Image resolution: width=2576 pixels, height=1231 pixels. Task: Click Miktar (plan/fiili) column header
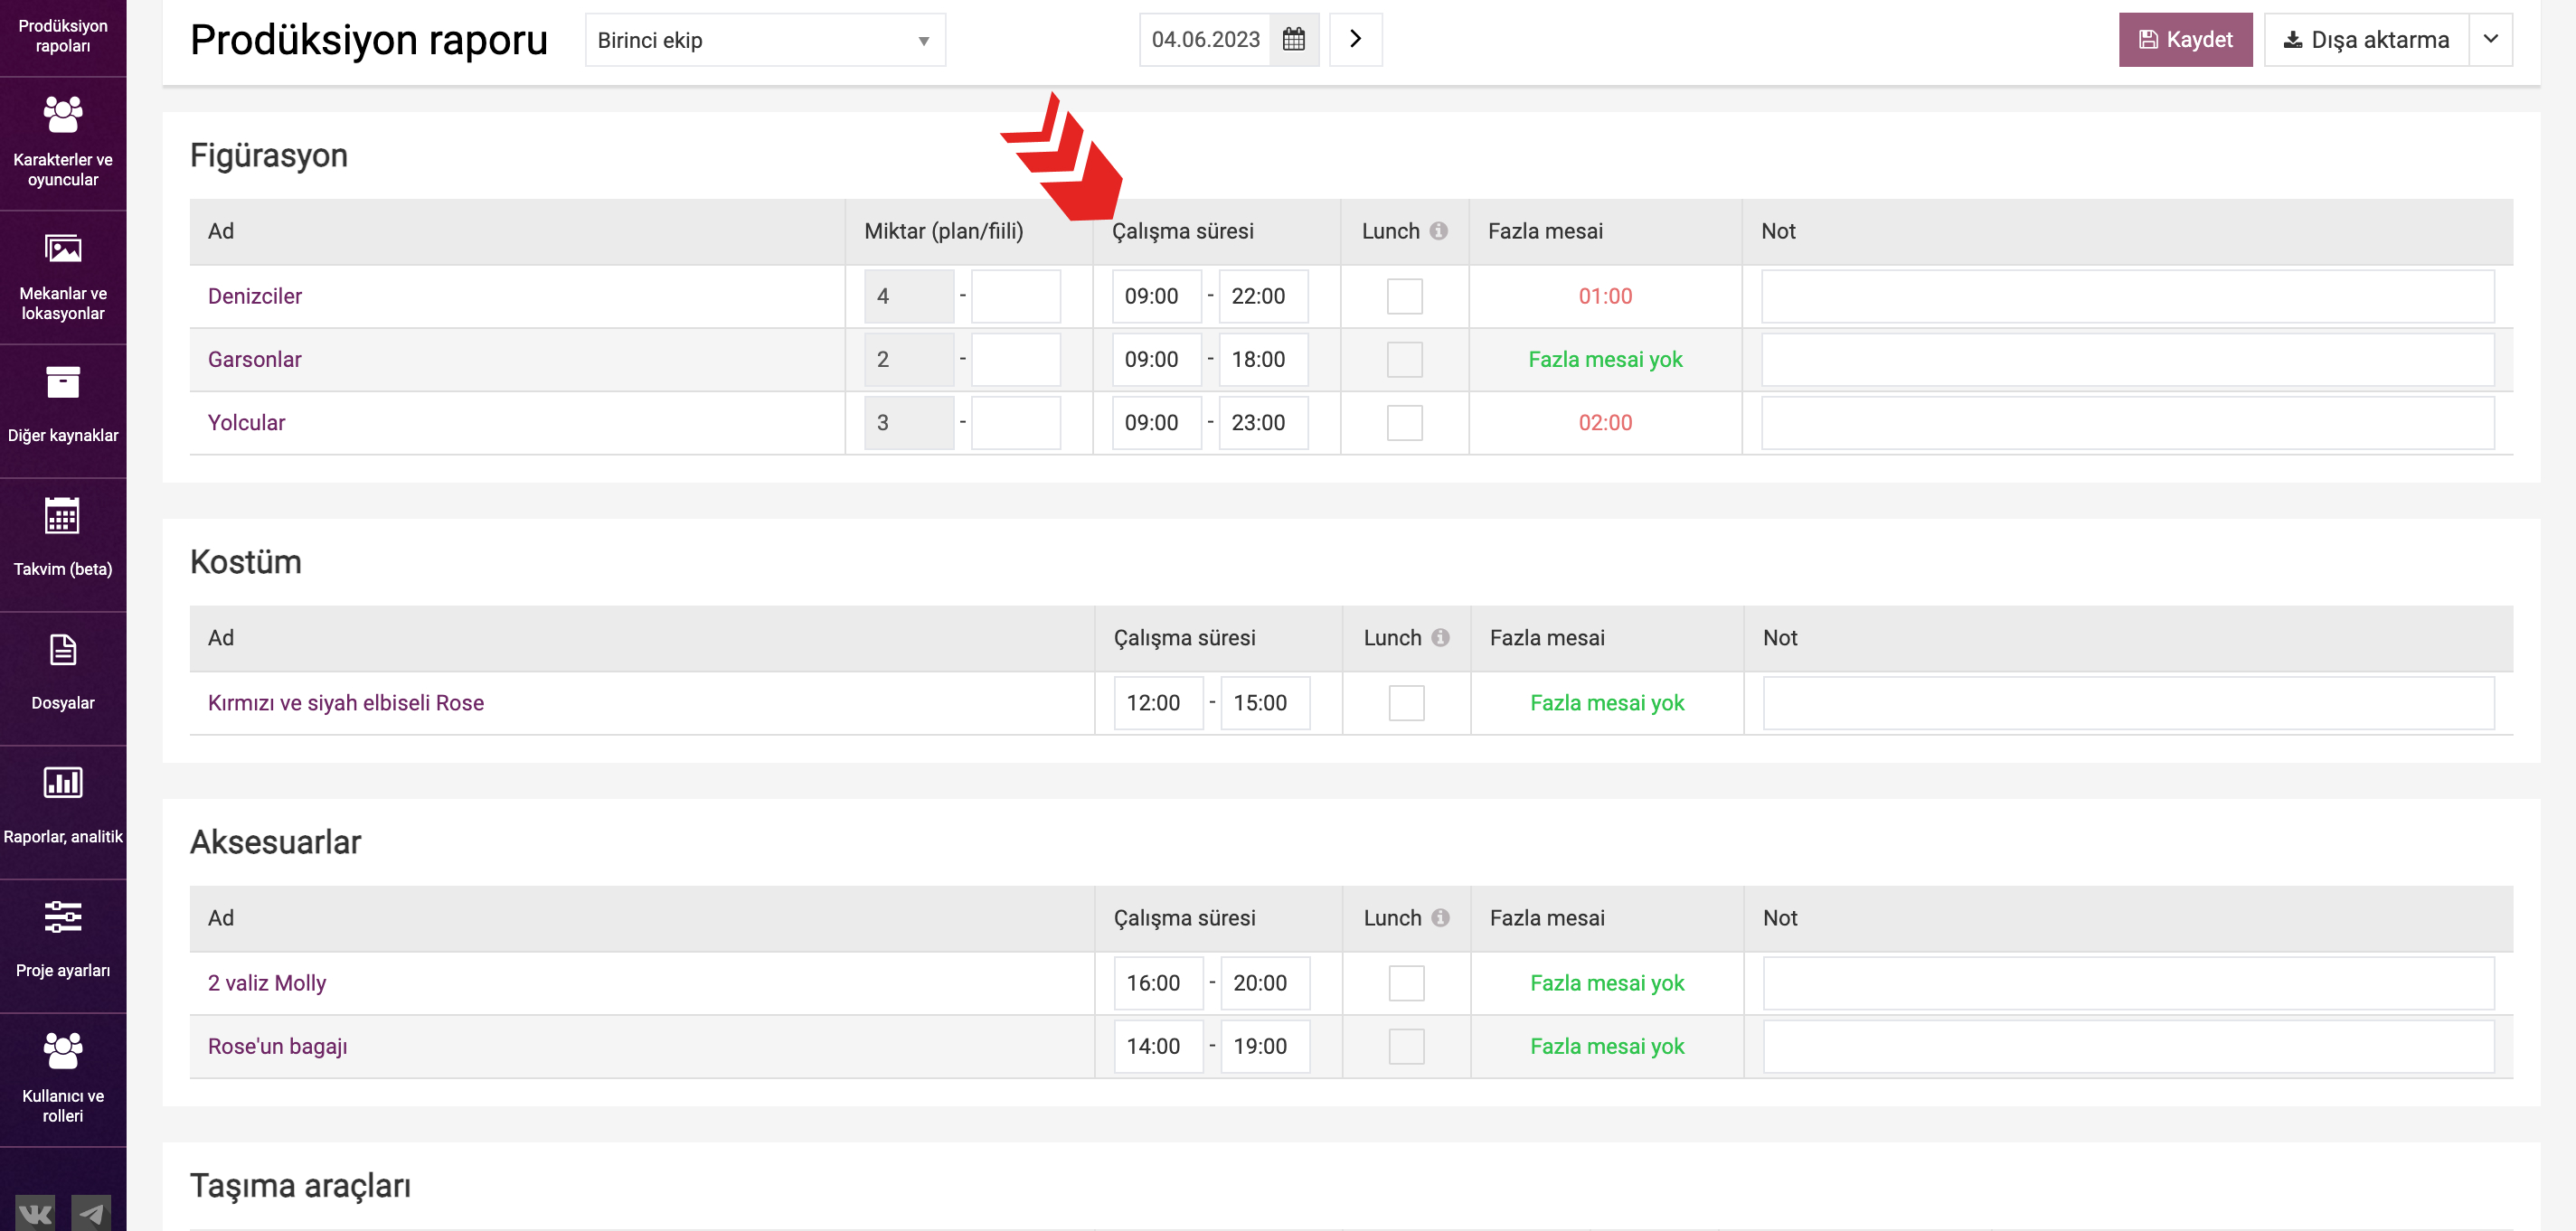(x=943, y=231)
